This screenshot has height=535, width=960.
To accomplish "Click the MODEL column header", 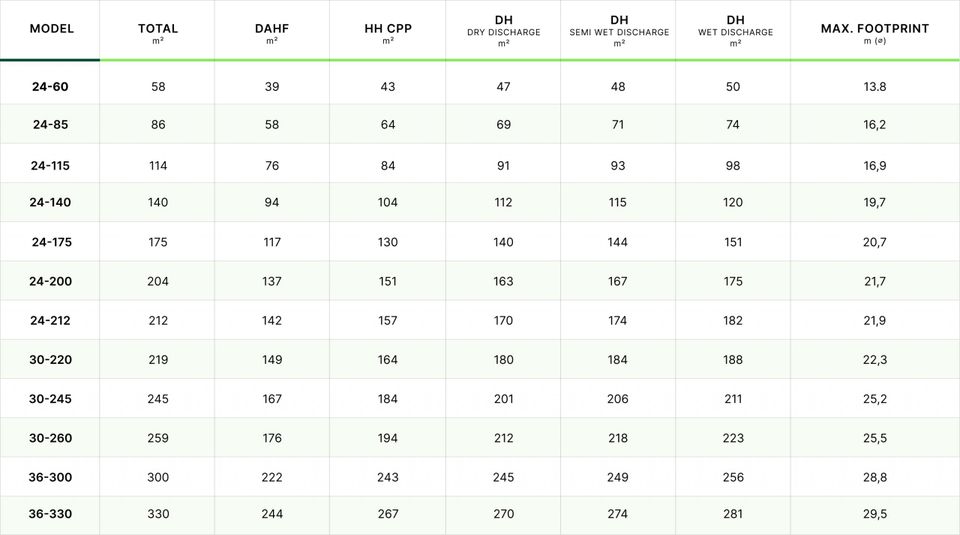I will 51,29.
